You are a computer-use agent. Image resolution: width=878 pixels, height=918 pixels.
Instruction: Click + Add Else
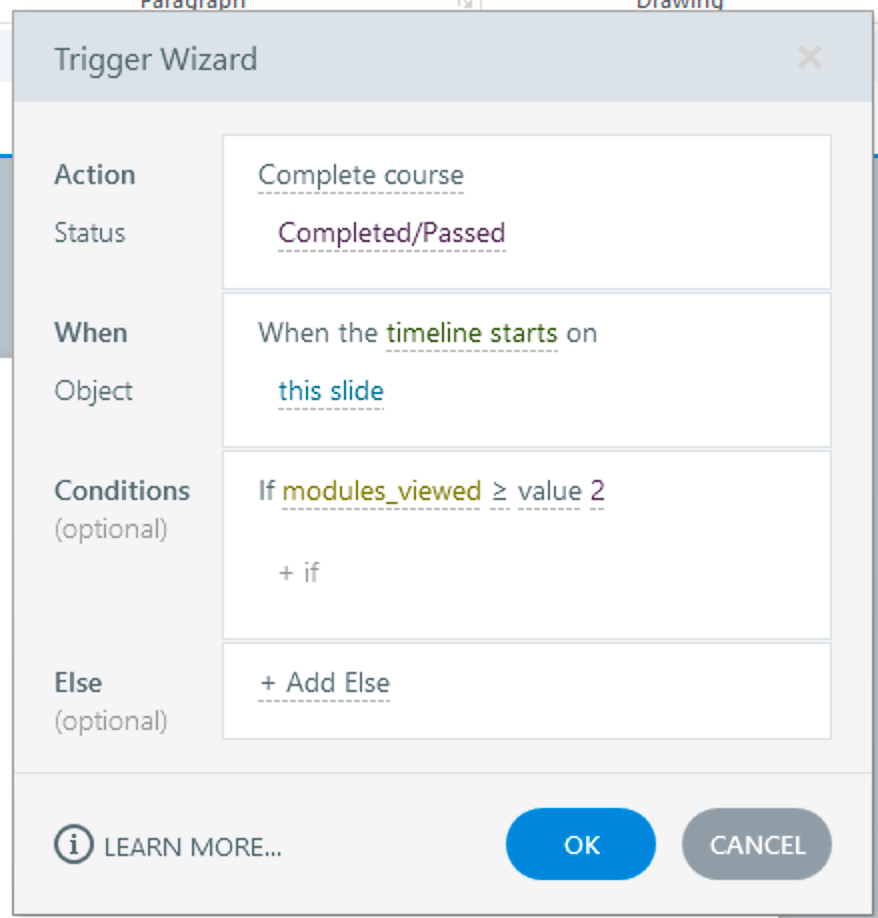324,684
